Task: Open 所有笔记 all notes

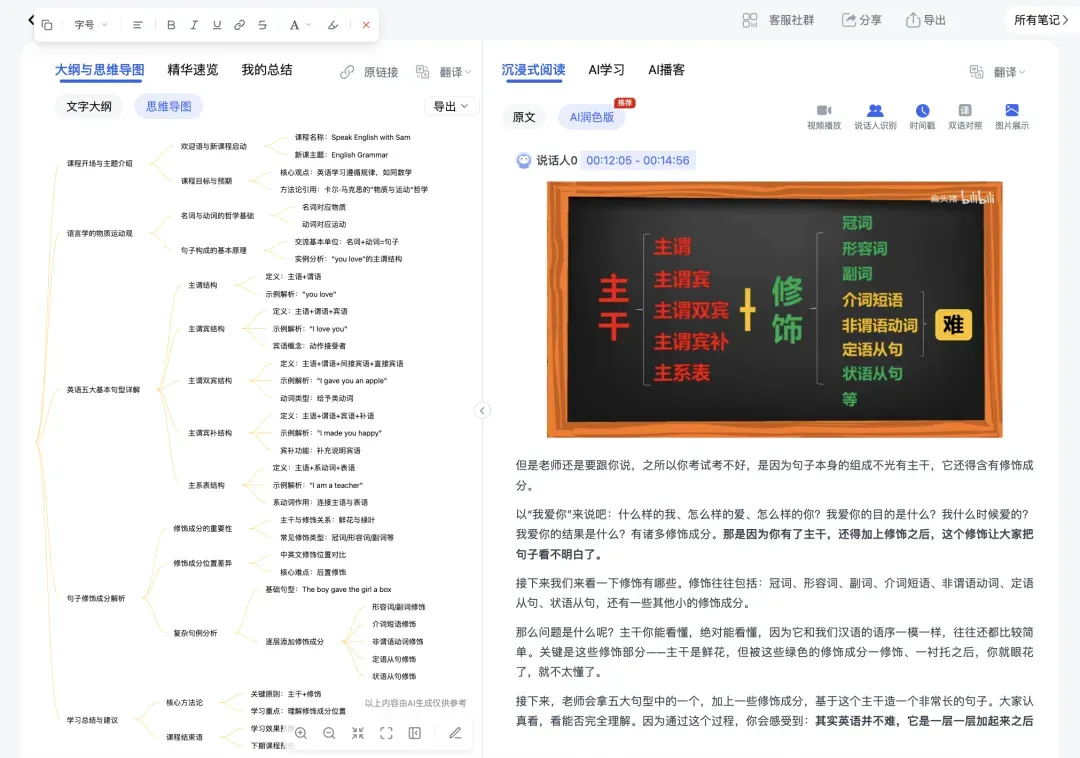Action: [x=1041, y=20]
